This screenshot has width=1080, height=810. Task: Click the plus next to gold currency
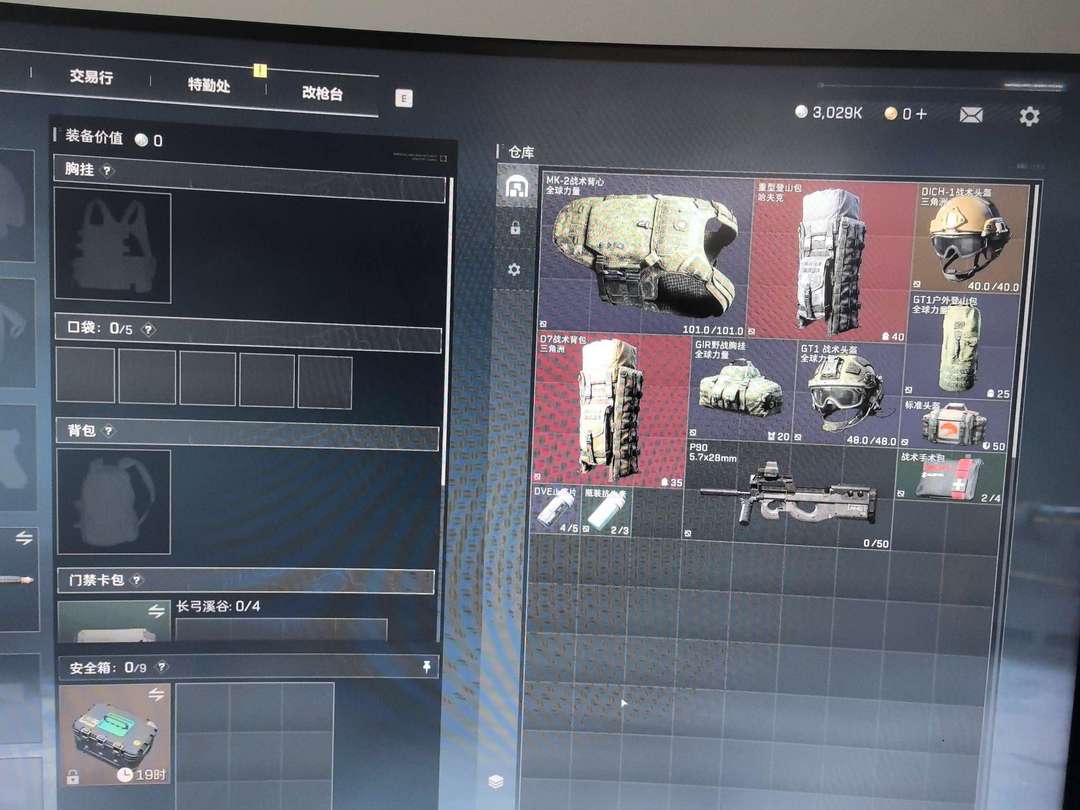point(921,114)
